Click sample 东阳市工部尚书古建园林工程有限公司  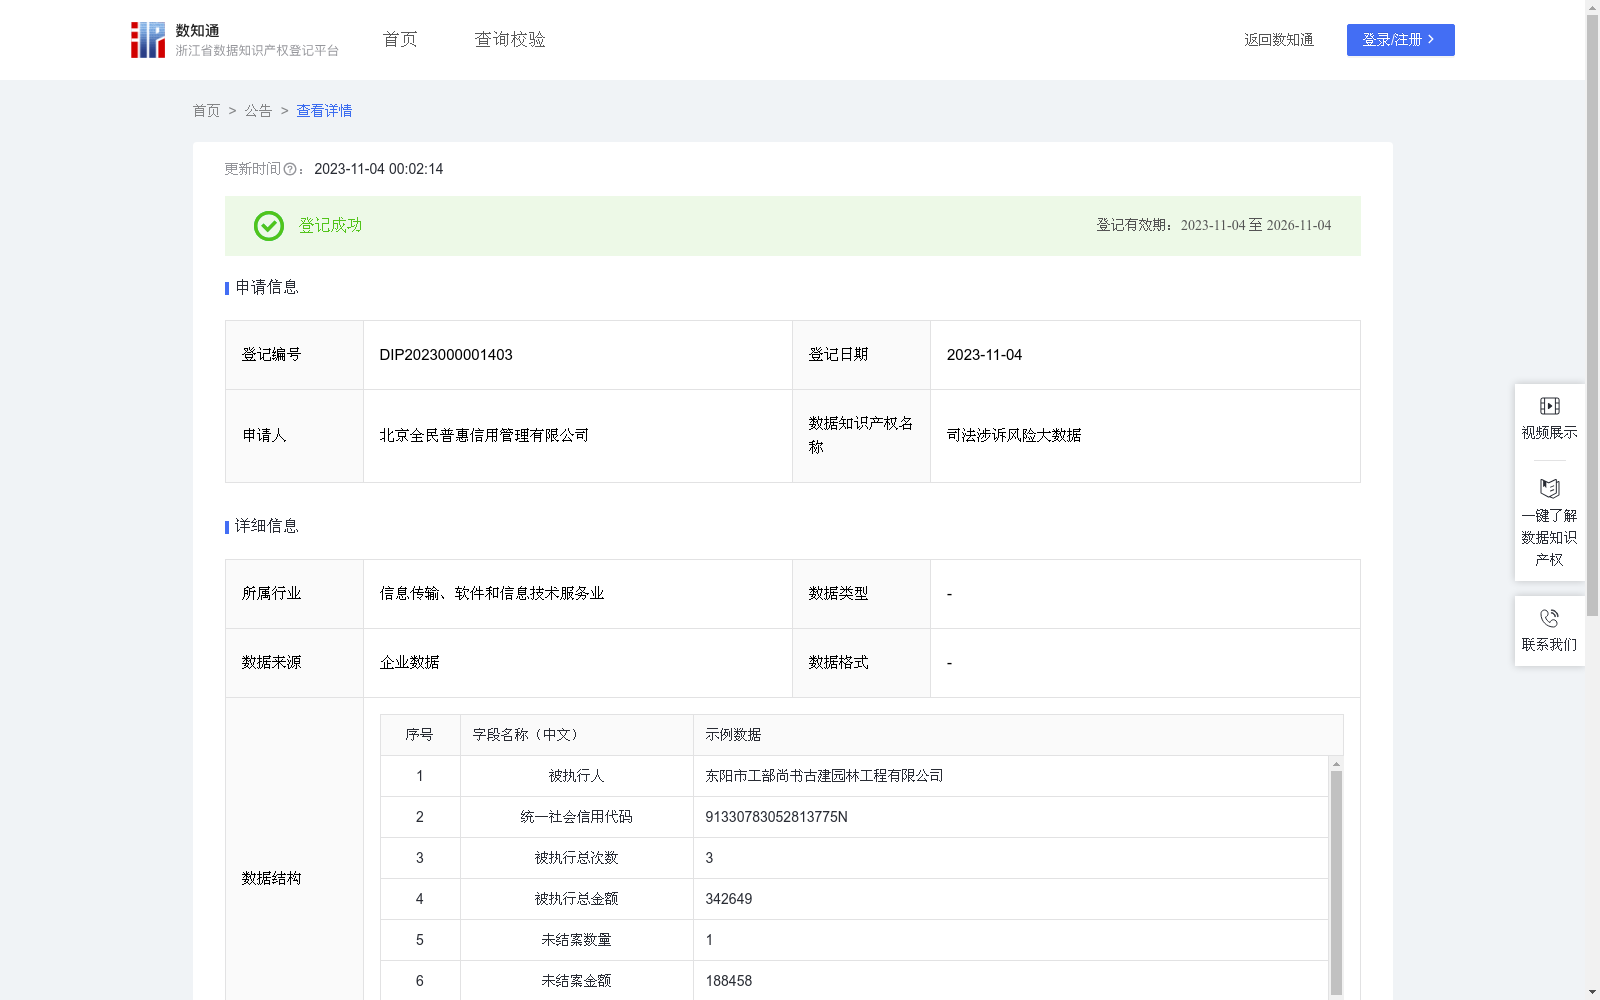[824, 776]
